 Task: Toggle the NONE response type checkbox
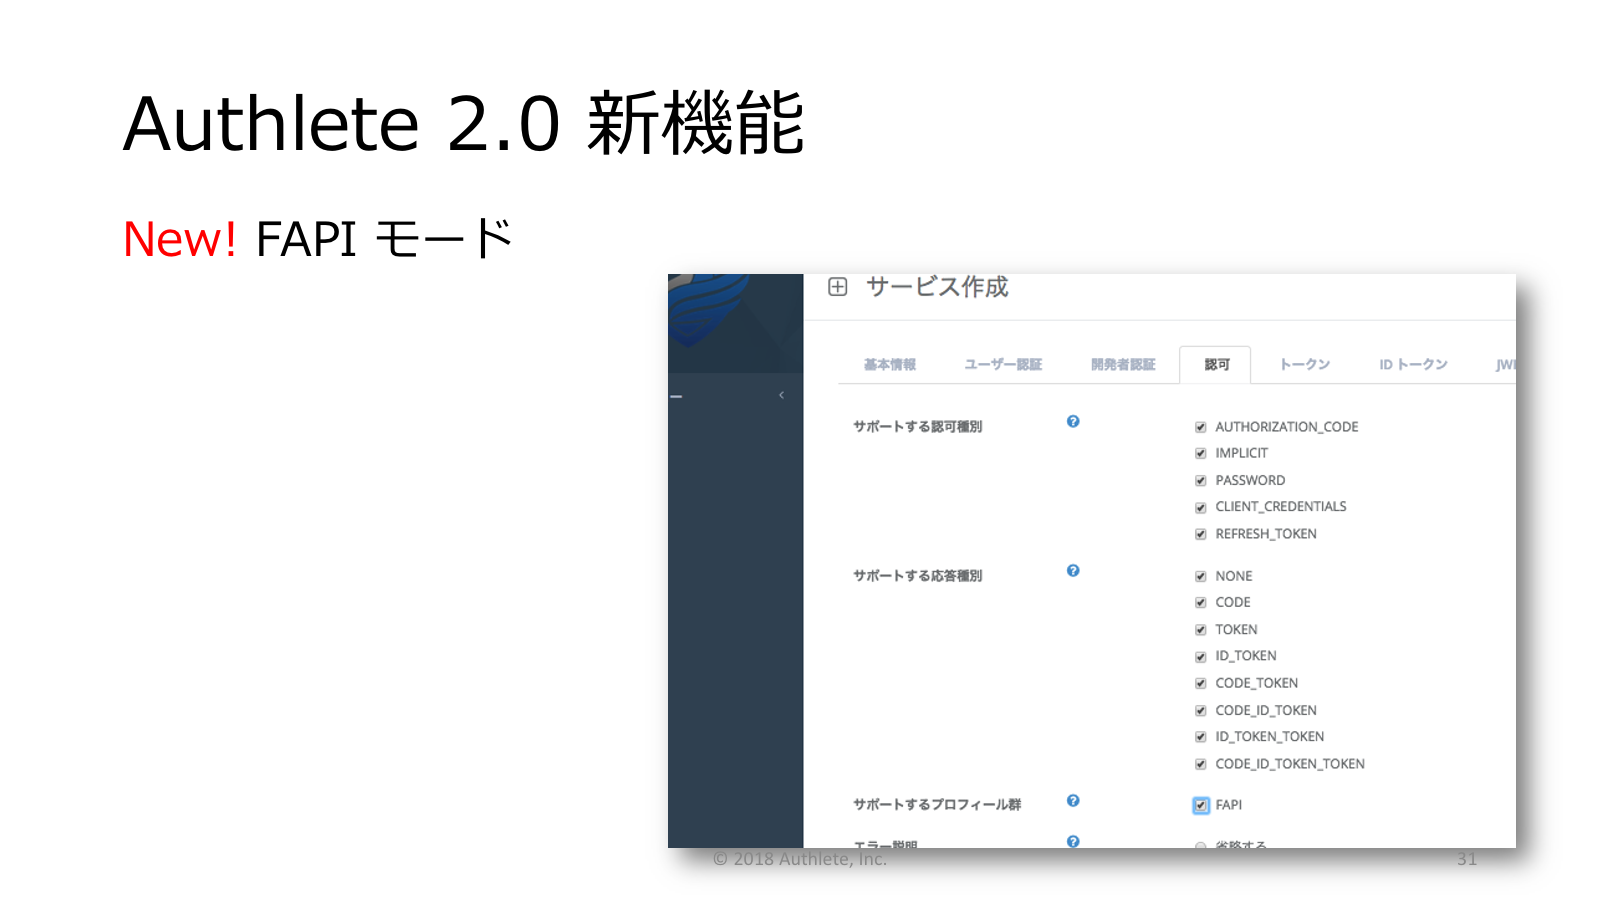tap(1201, 577)
